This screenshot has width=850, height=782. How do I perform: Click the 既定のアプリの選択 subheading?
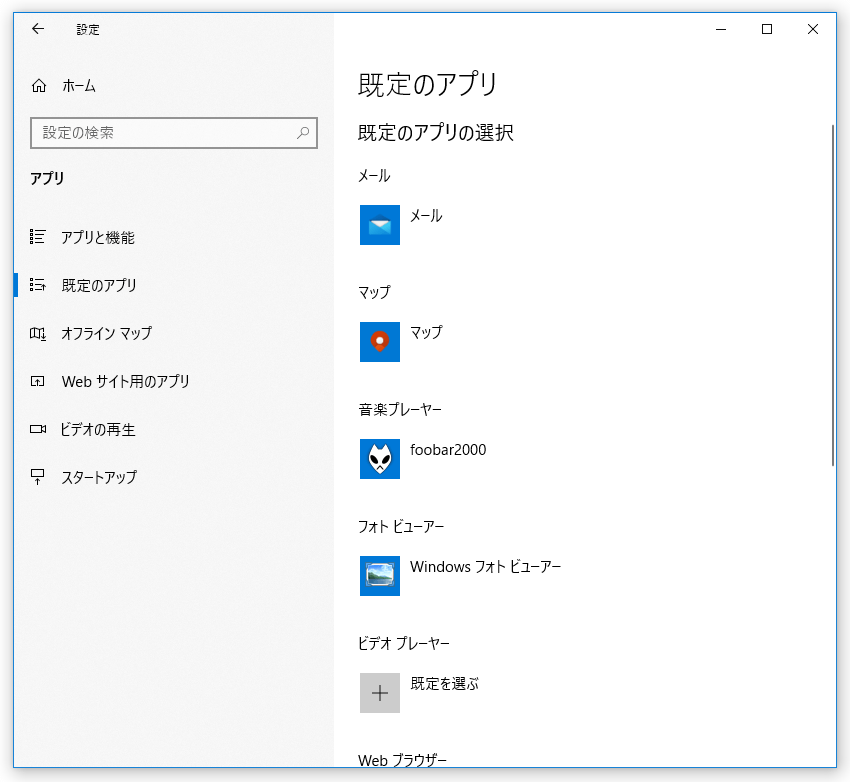click(x=435, y=133)
